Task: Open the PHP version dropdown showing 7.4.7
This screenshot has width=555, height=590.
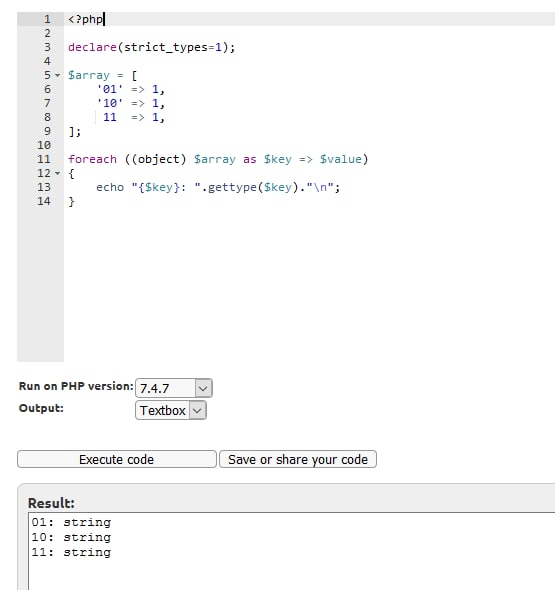Action: point(174,388)
